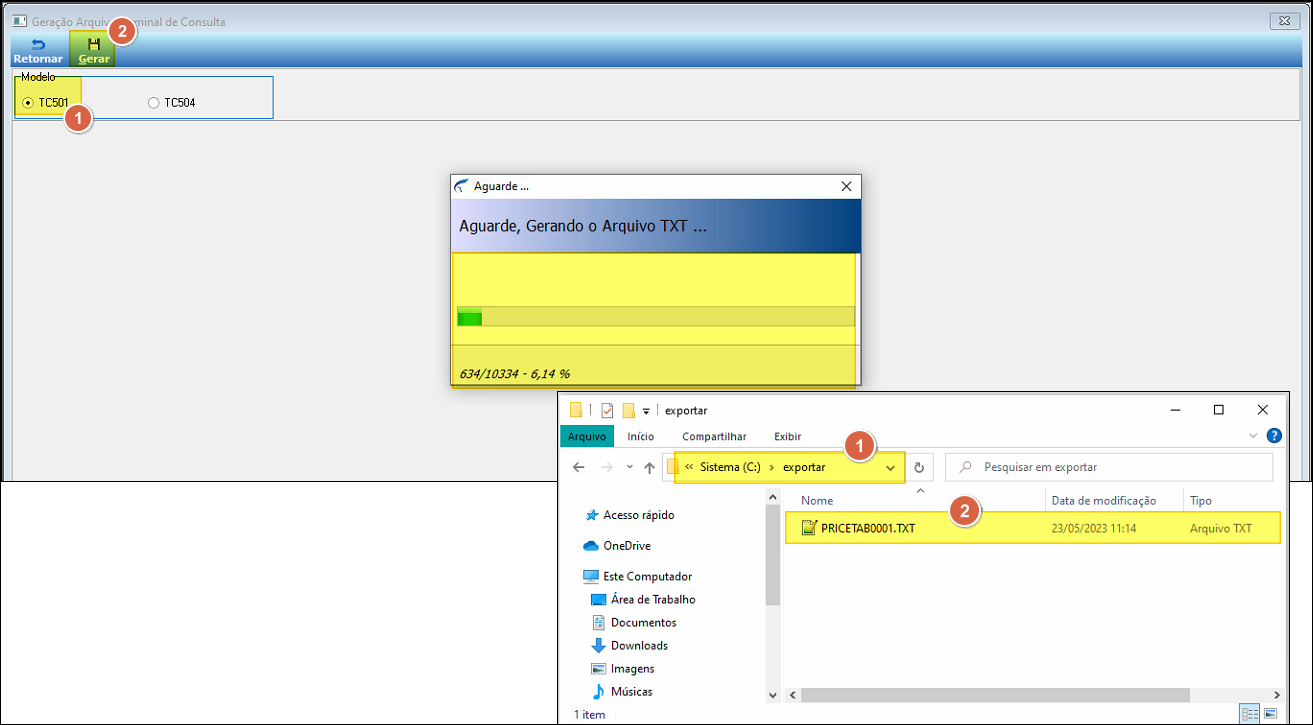The height and width of the screenshot is (725, 1313).
Task: Open the customize quick access toolbar dropdown
Action: coord(646,410)
